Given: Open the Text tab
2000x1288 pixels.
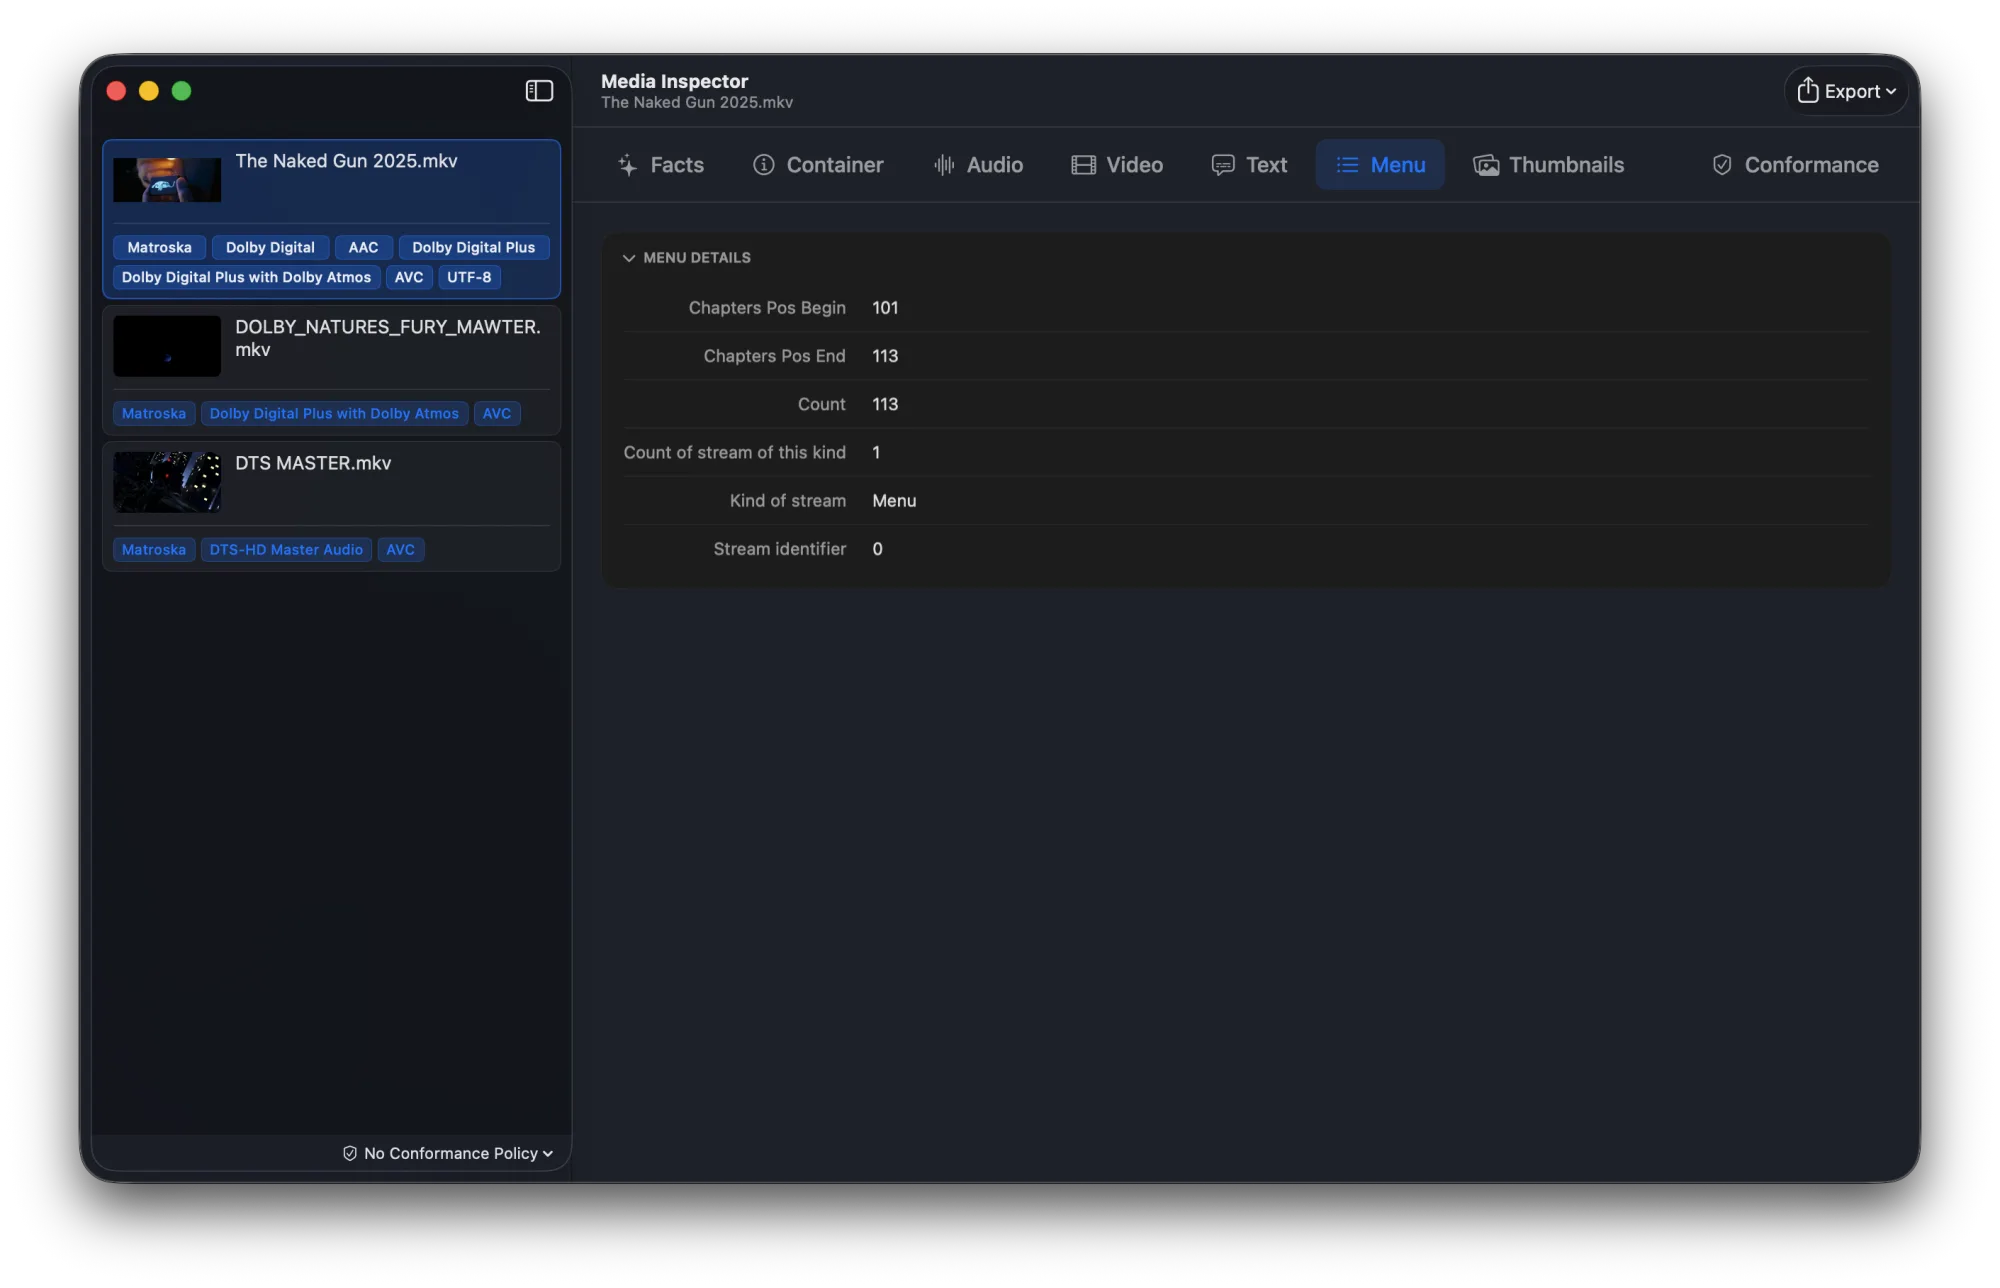Looking at the screenshot, I should point(1249,165).
